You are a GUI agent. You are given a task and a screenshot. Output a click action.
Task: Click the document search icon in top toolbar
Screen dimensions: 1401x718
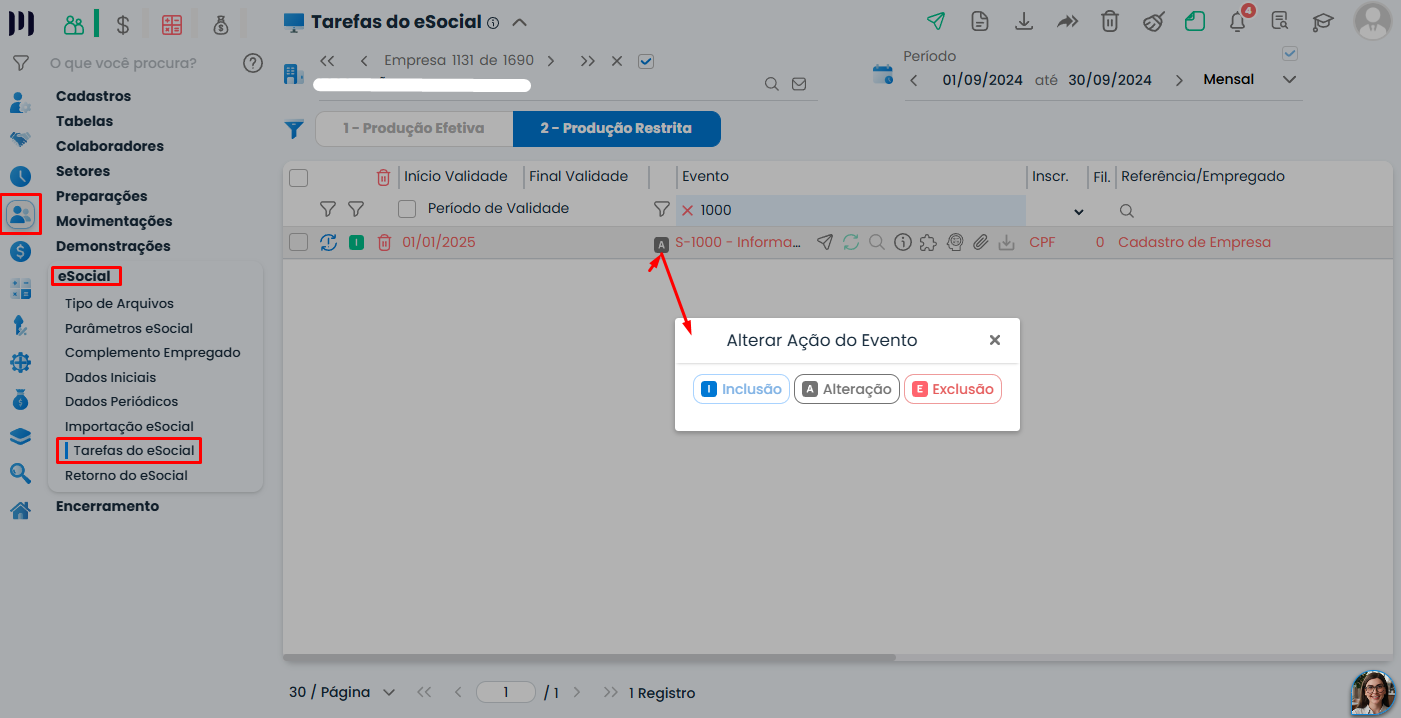point(1279,21)
